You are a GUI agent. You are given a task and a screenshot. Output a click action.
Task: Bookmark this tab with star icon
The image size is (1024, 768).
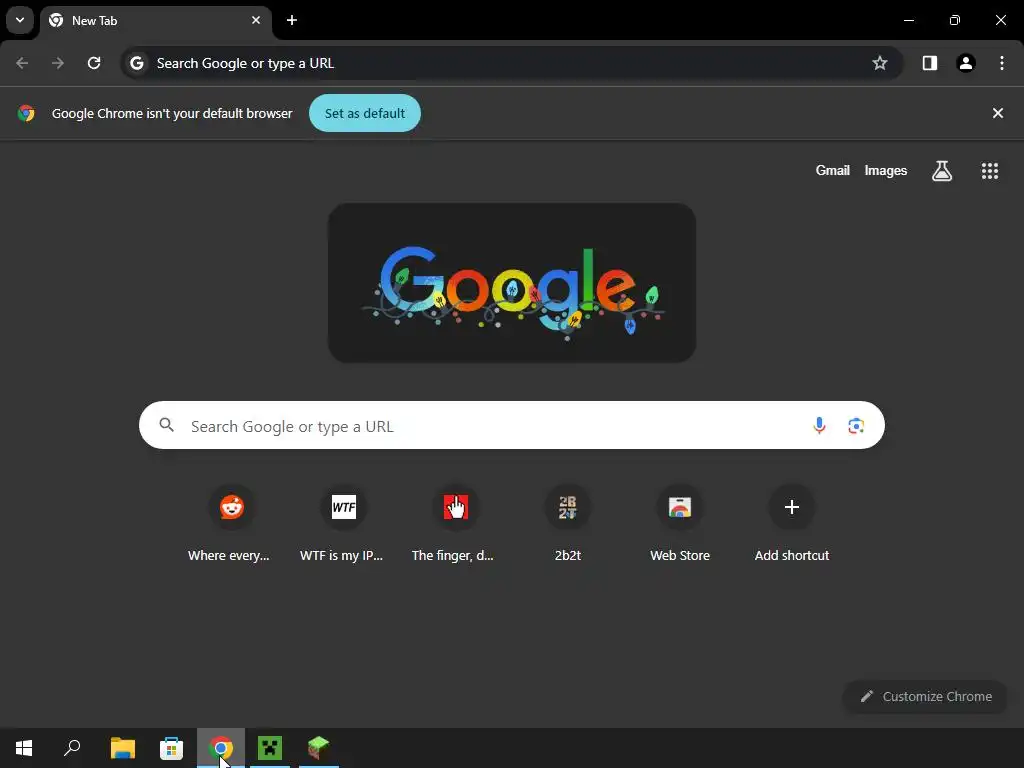(x=880, y=63)
